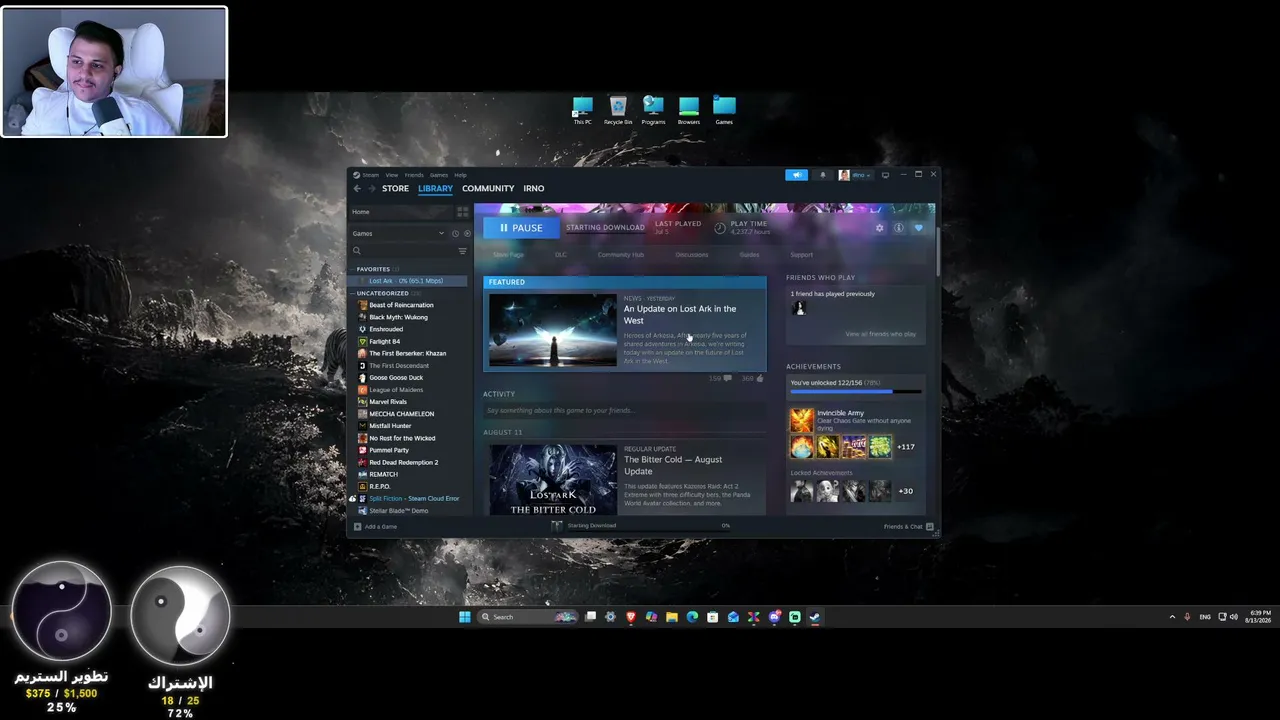Select Black Myth: Wukong in library

tap(398, 317)
